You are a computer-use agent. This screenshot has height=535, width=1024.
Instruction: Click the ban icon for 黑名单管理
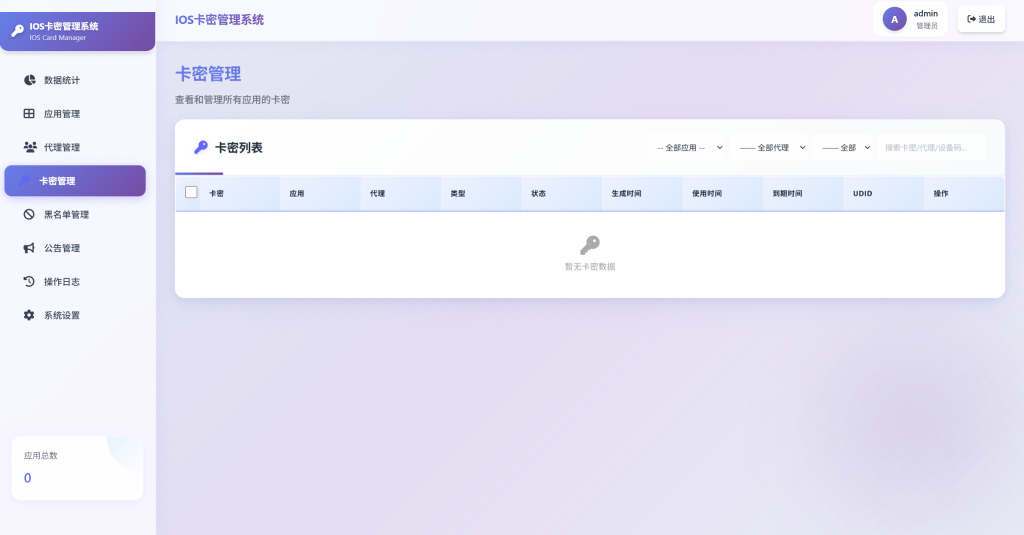(29, 214)
